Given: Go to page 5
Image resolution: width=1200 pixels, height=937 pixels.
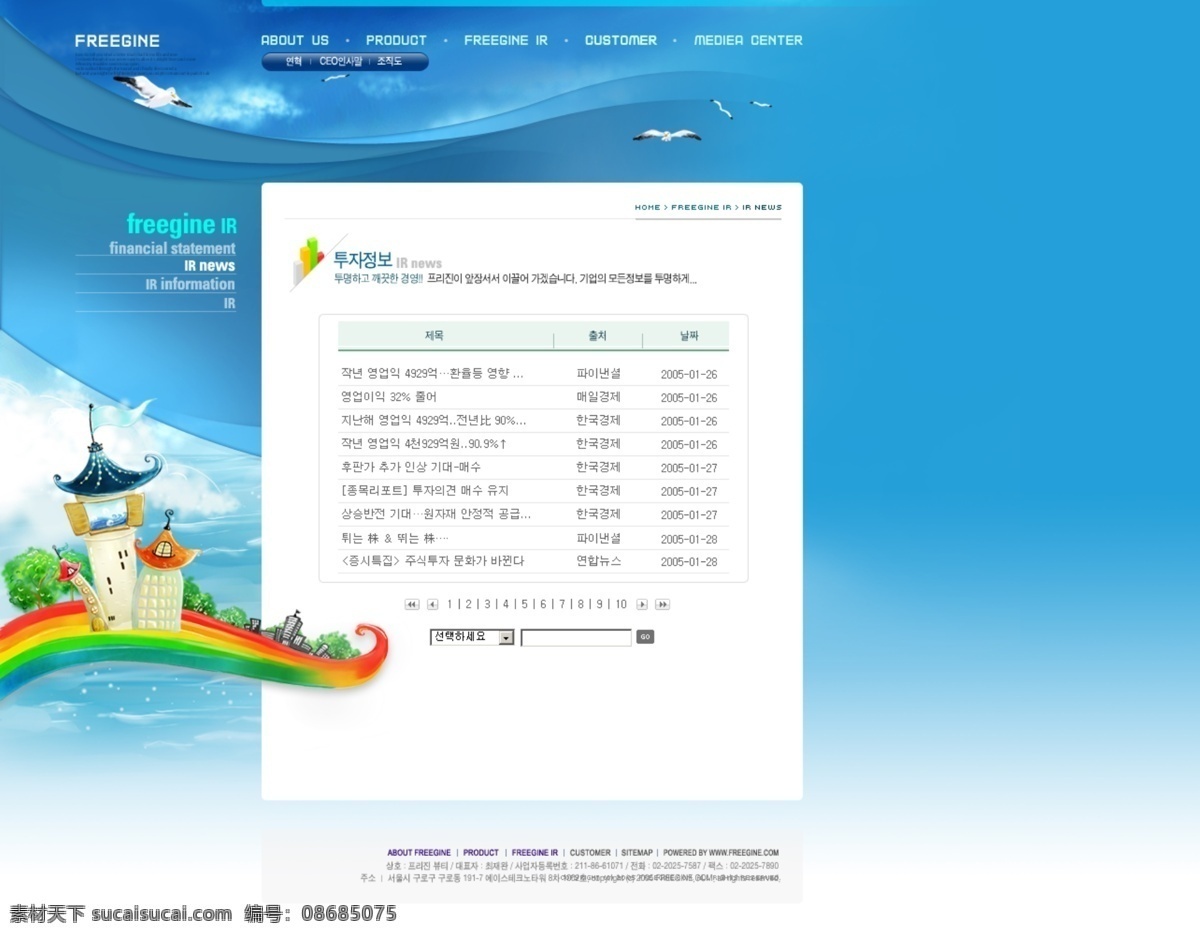Looking at the screenshot, I should [525, 604].
